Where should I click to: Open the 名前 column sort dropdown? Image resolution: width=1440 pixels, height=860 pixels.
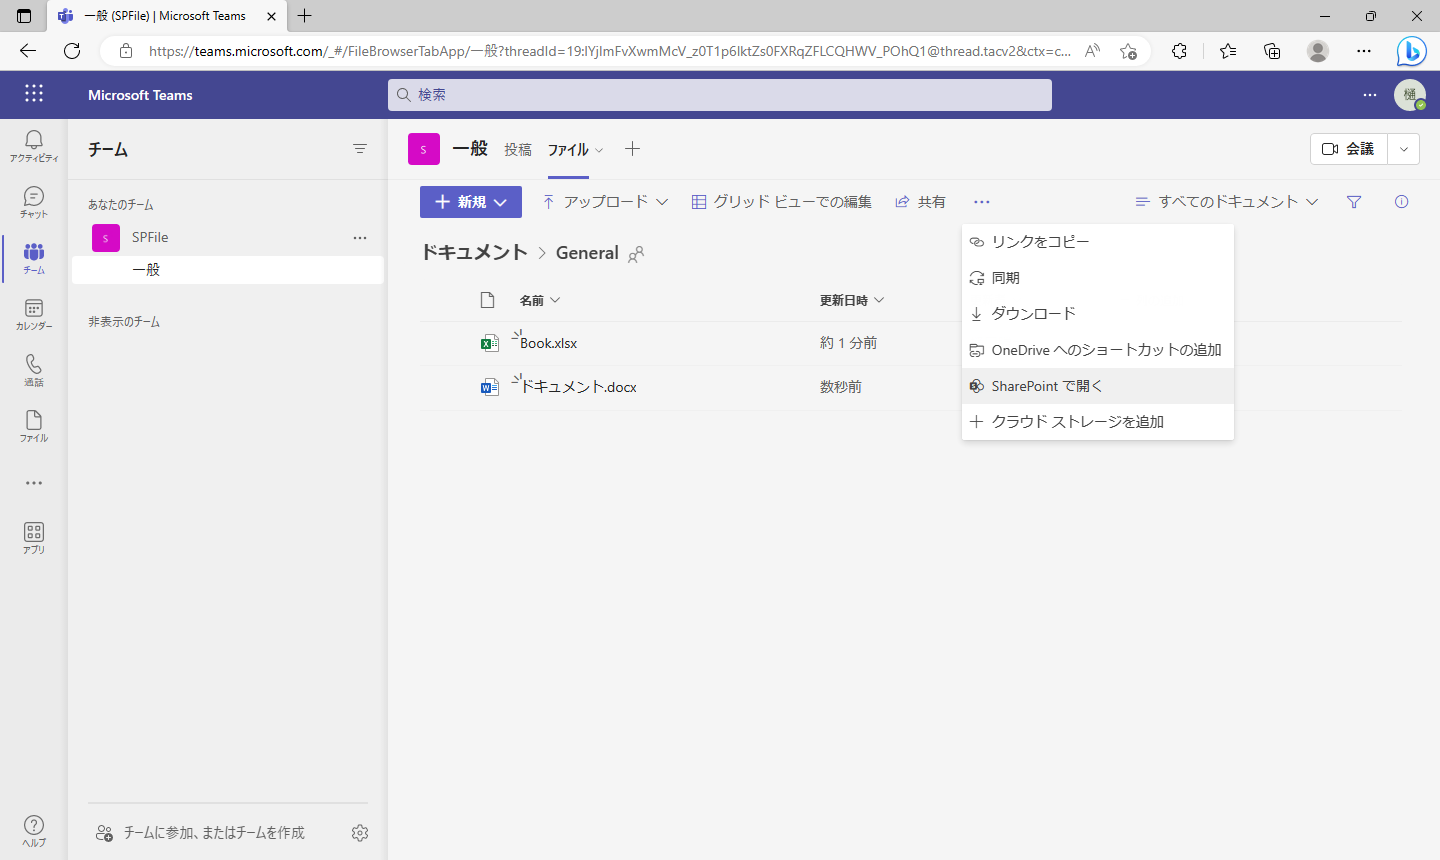[540, 300]
